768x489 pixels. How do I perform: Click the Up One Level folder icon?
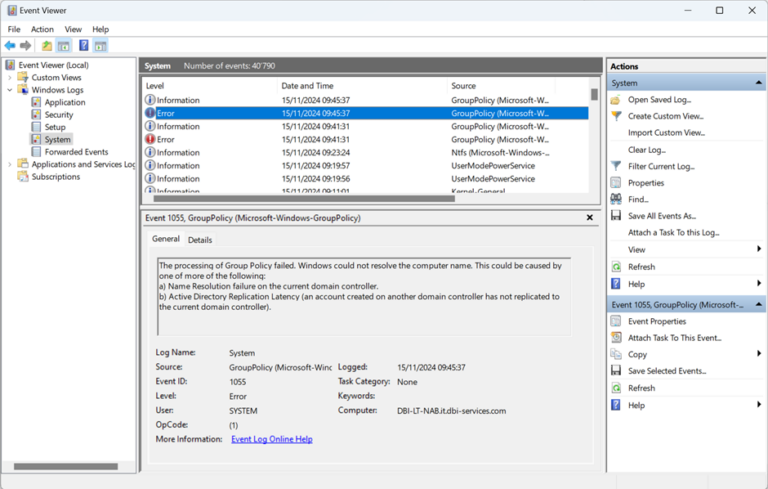point(47,46)
